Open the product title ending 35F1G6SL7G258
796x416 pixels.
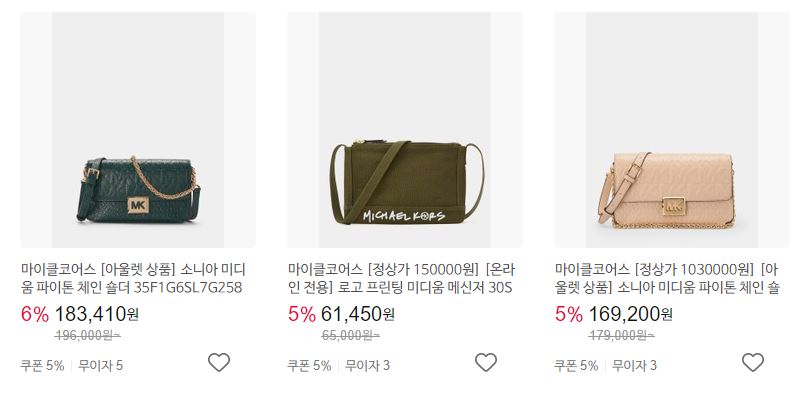point(134,278)
